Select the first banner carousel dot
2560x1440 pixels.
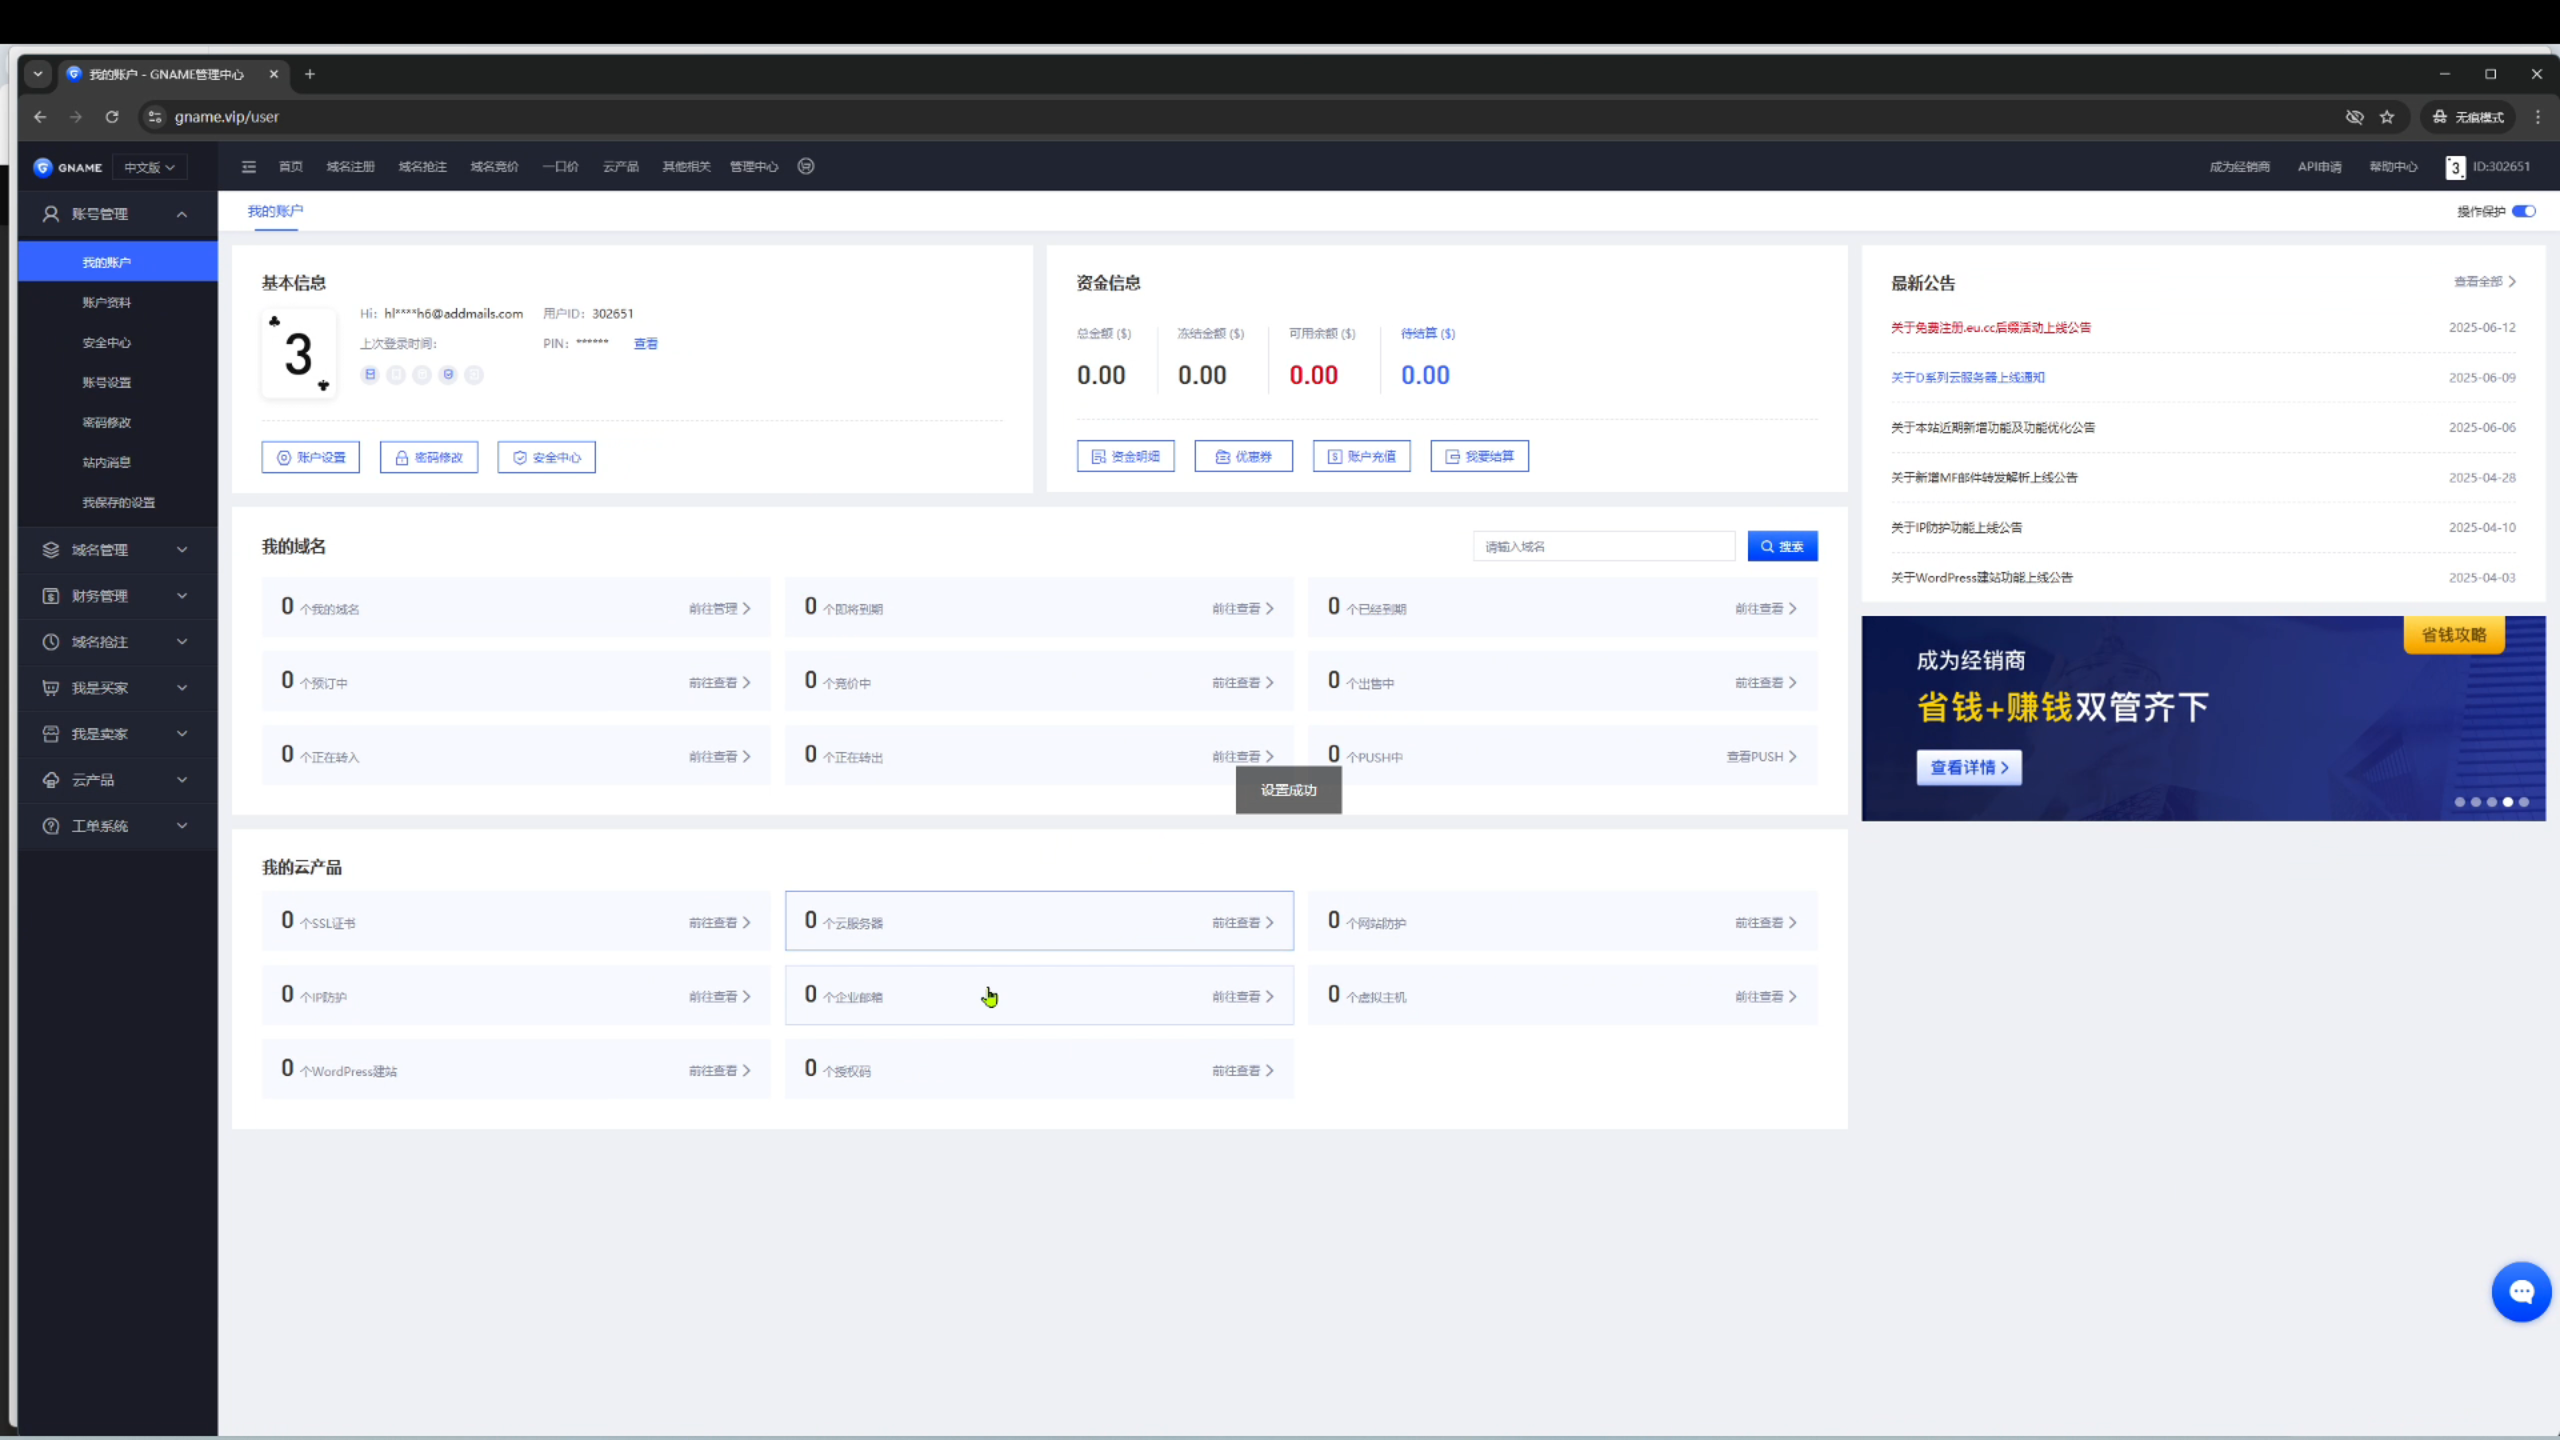[2460, 802]
